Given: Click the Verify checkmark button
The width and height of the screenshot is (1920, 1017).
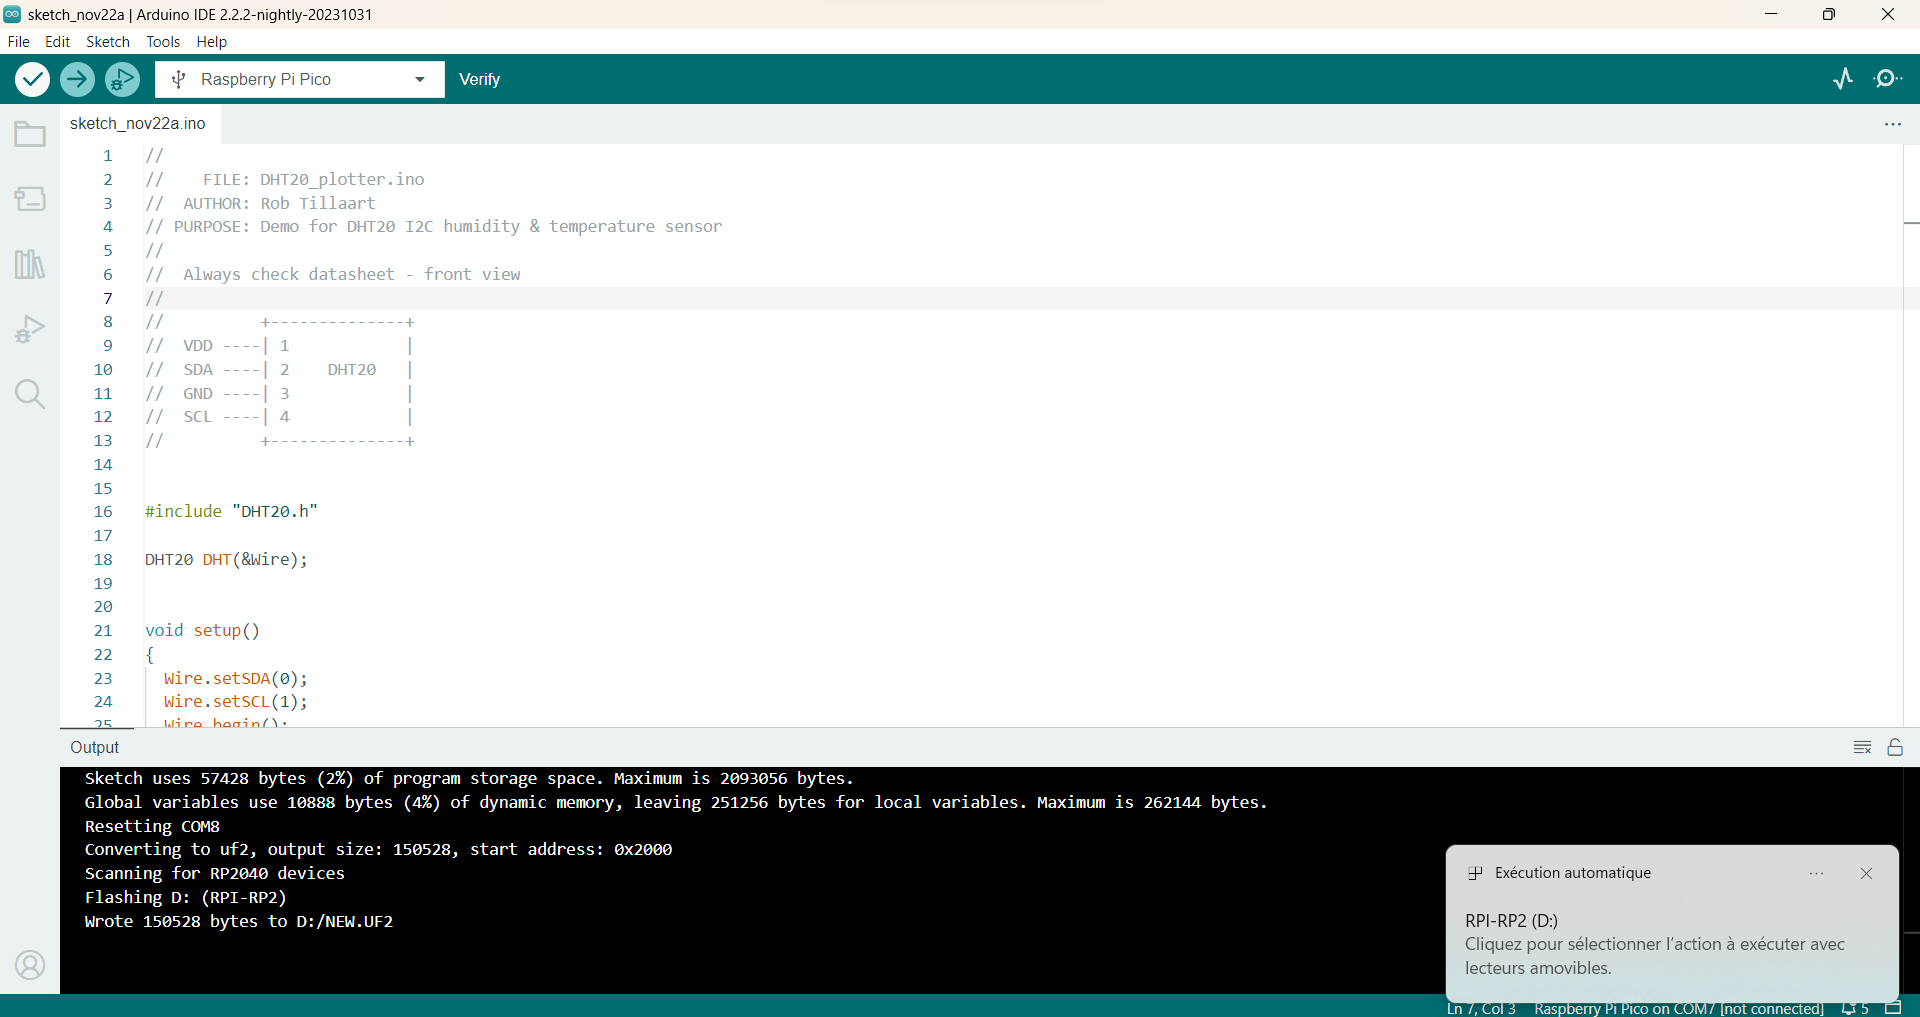Looking at the screenshot, I should (32, 79).
